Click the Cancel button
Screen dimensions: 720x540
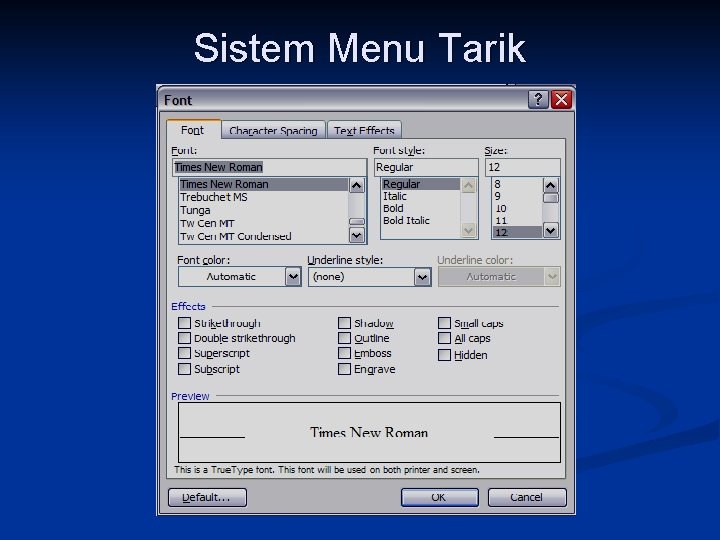[x=527, y=497]
